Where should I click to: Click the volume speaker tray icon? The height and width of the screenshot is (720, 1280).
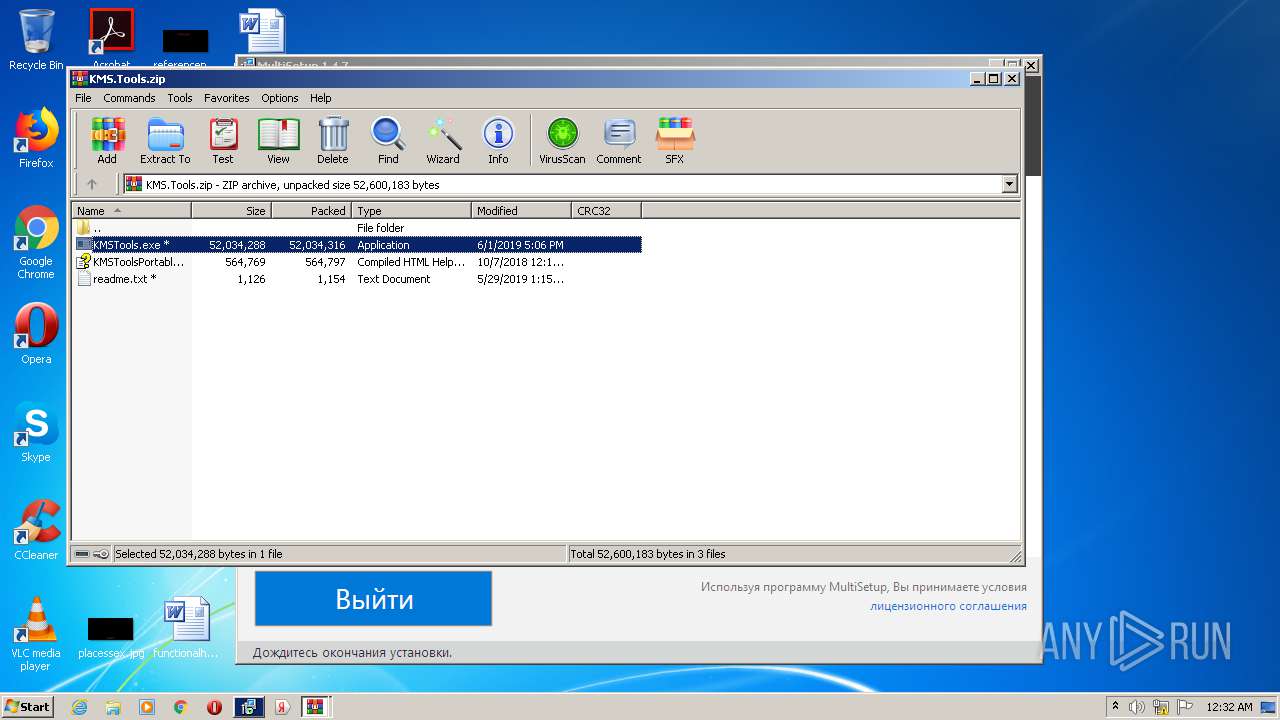tap(1137, 707)
